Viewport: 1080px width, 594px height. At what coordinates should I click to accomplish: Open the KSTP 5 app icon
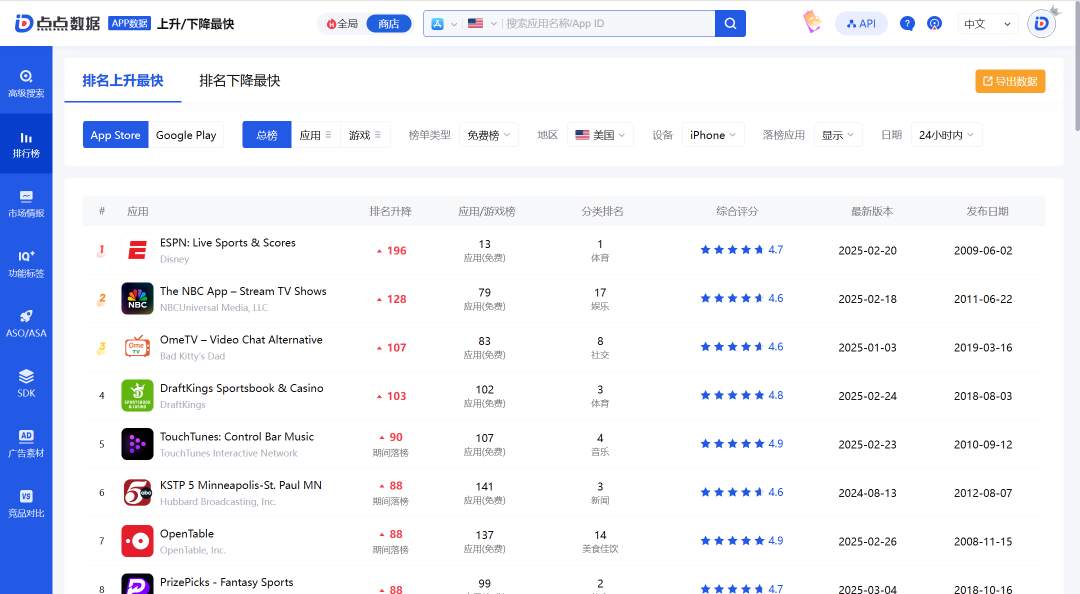tap(138, 492)
